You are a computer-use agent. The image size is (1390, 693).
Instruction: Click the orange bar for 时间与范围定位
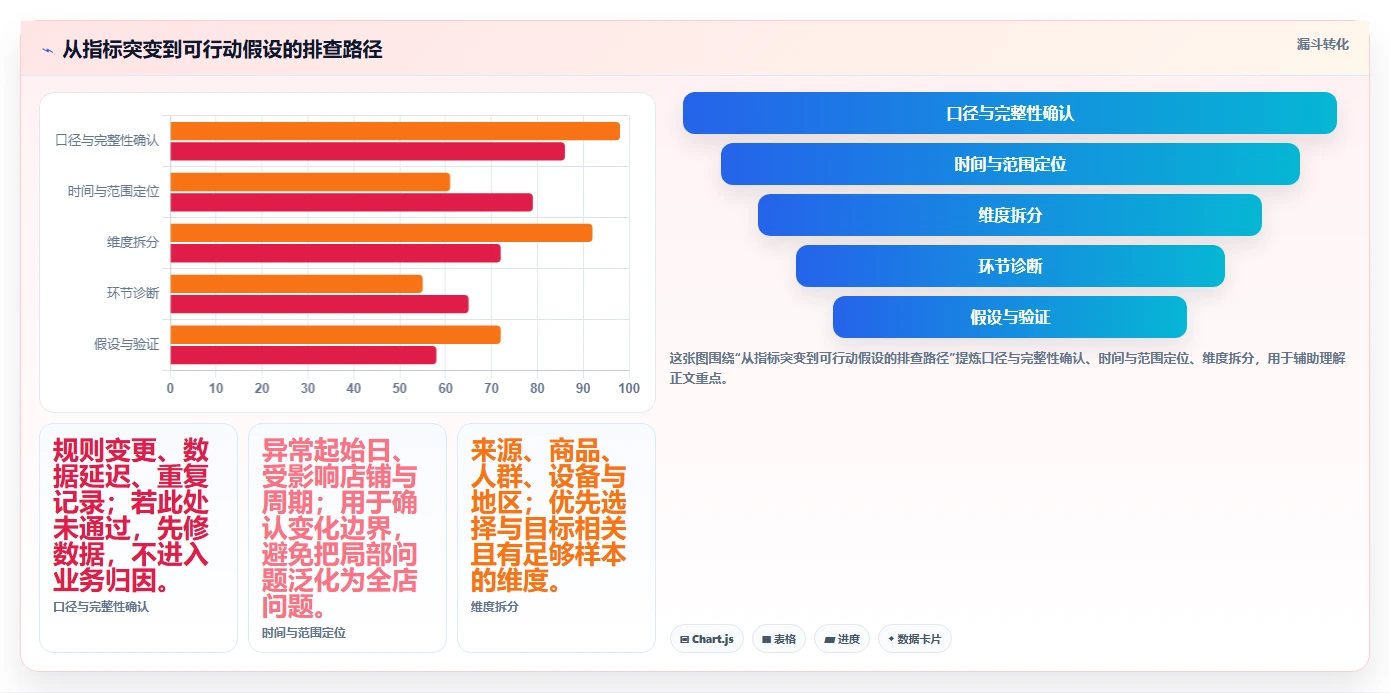coord(310,182)
